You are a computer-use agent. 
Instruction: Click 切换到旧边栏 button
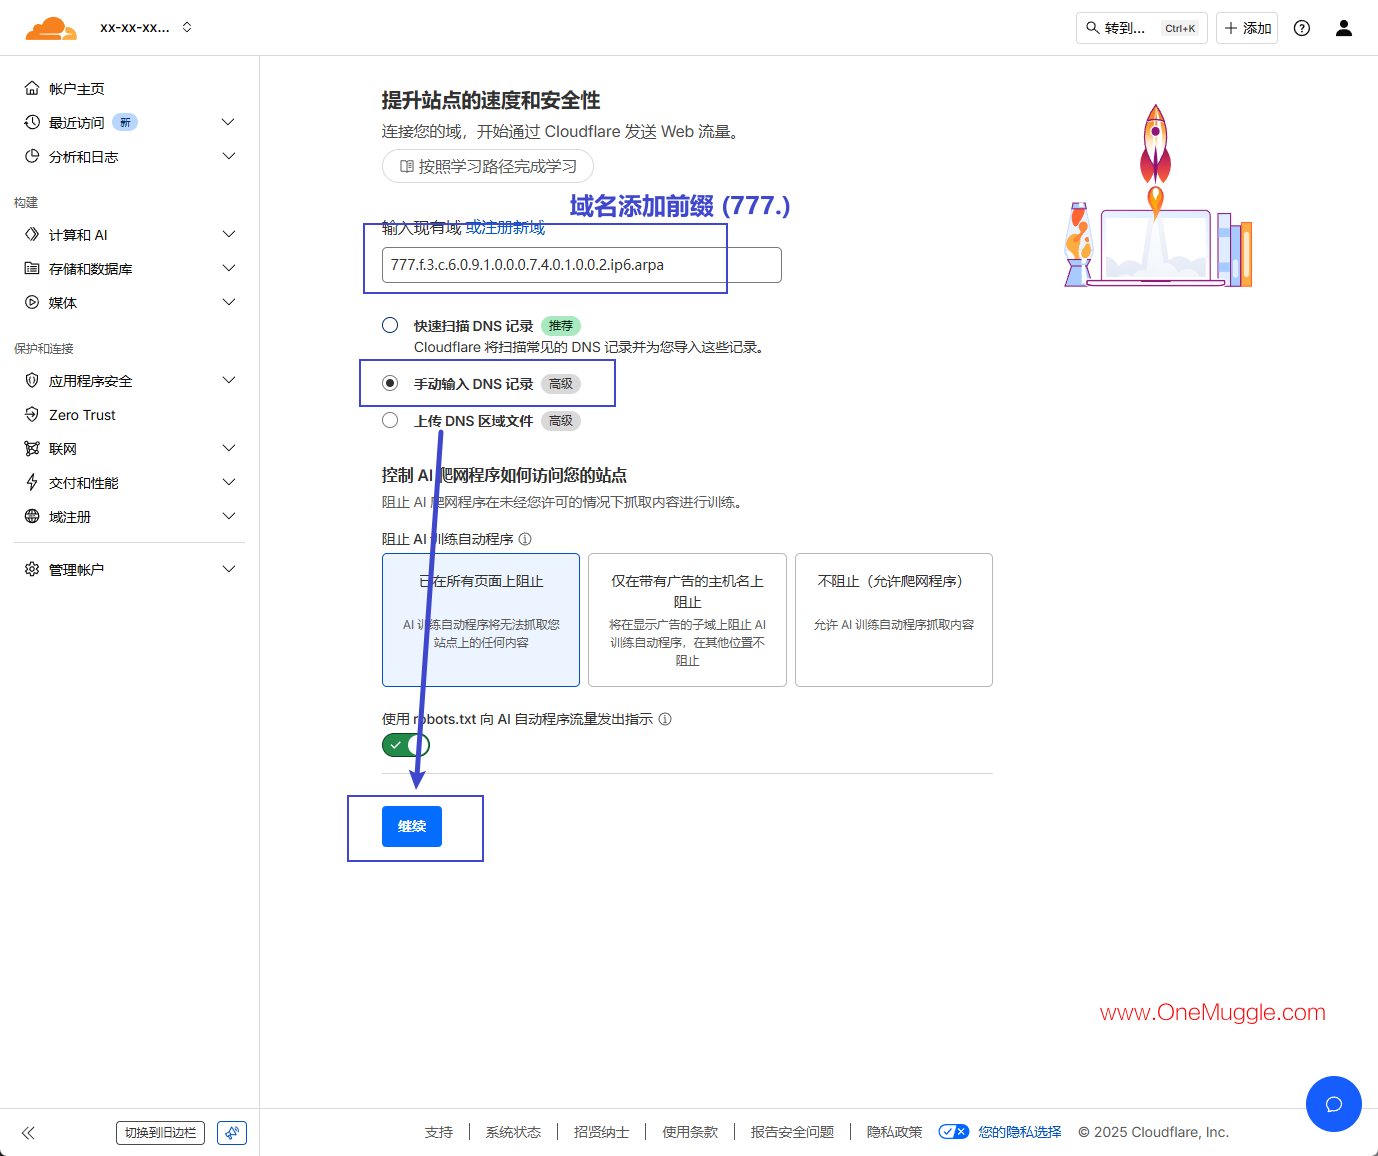pos(160,1133)
